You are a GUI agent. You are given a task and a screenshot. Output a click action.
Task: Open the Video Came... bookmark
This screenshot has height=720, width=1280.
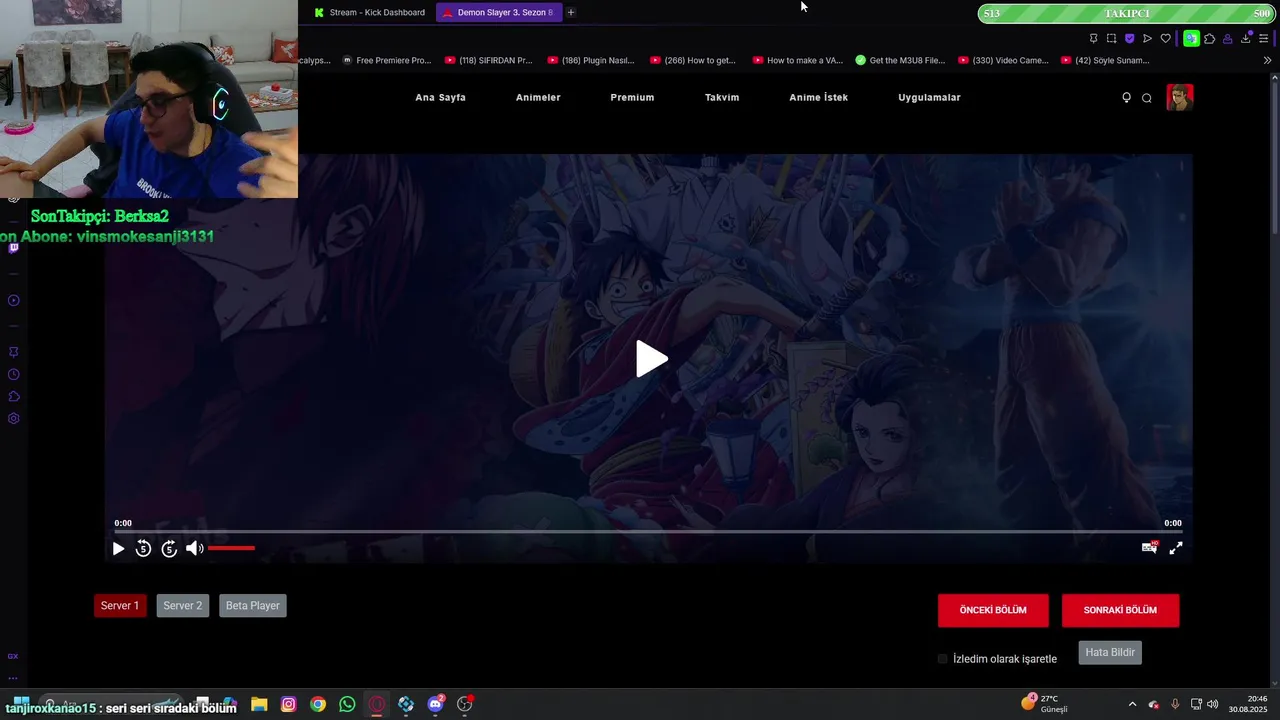[x=1004, y=60]
